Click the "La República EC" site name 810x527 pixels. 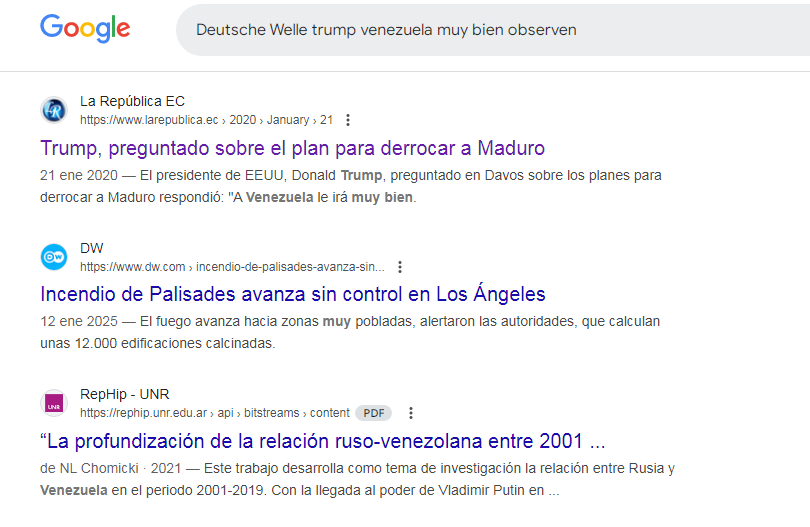coord(132,101)
